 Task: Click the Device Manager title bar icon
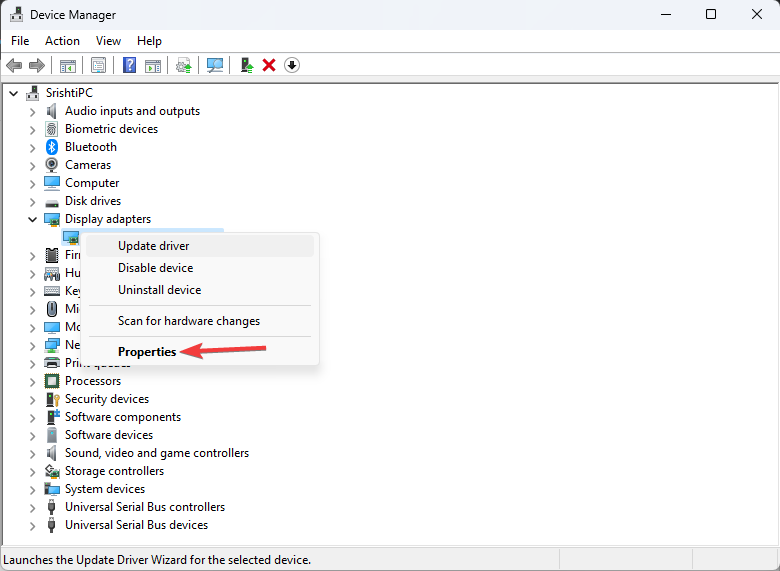tap(16, 14)
